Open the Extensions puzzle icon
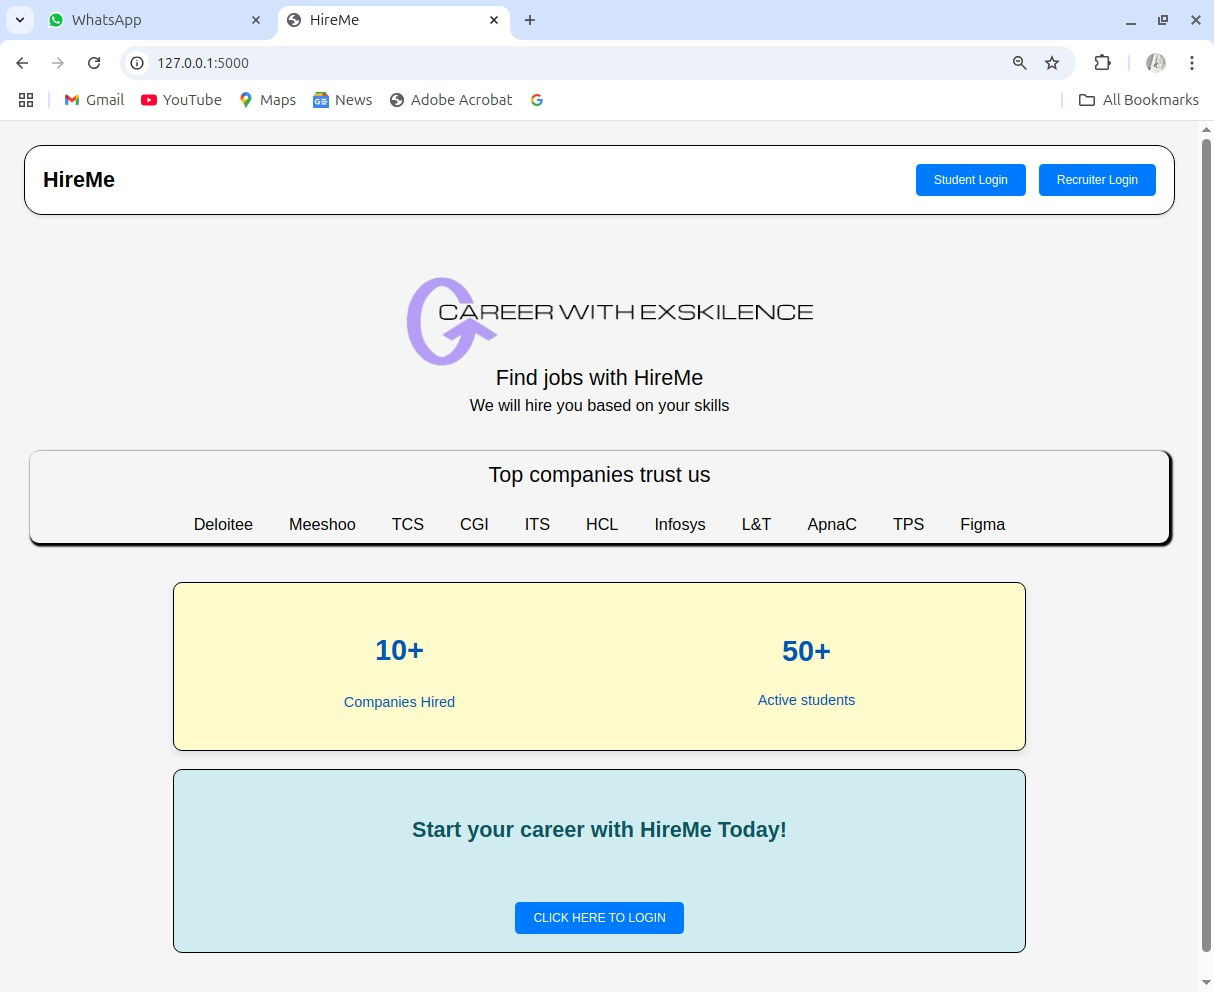This screenshot has width=1214, height=992. 1102,63
